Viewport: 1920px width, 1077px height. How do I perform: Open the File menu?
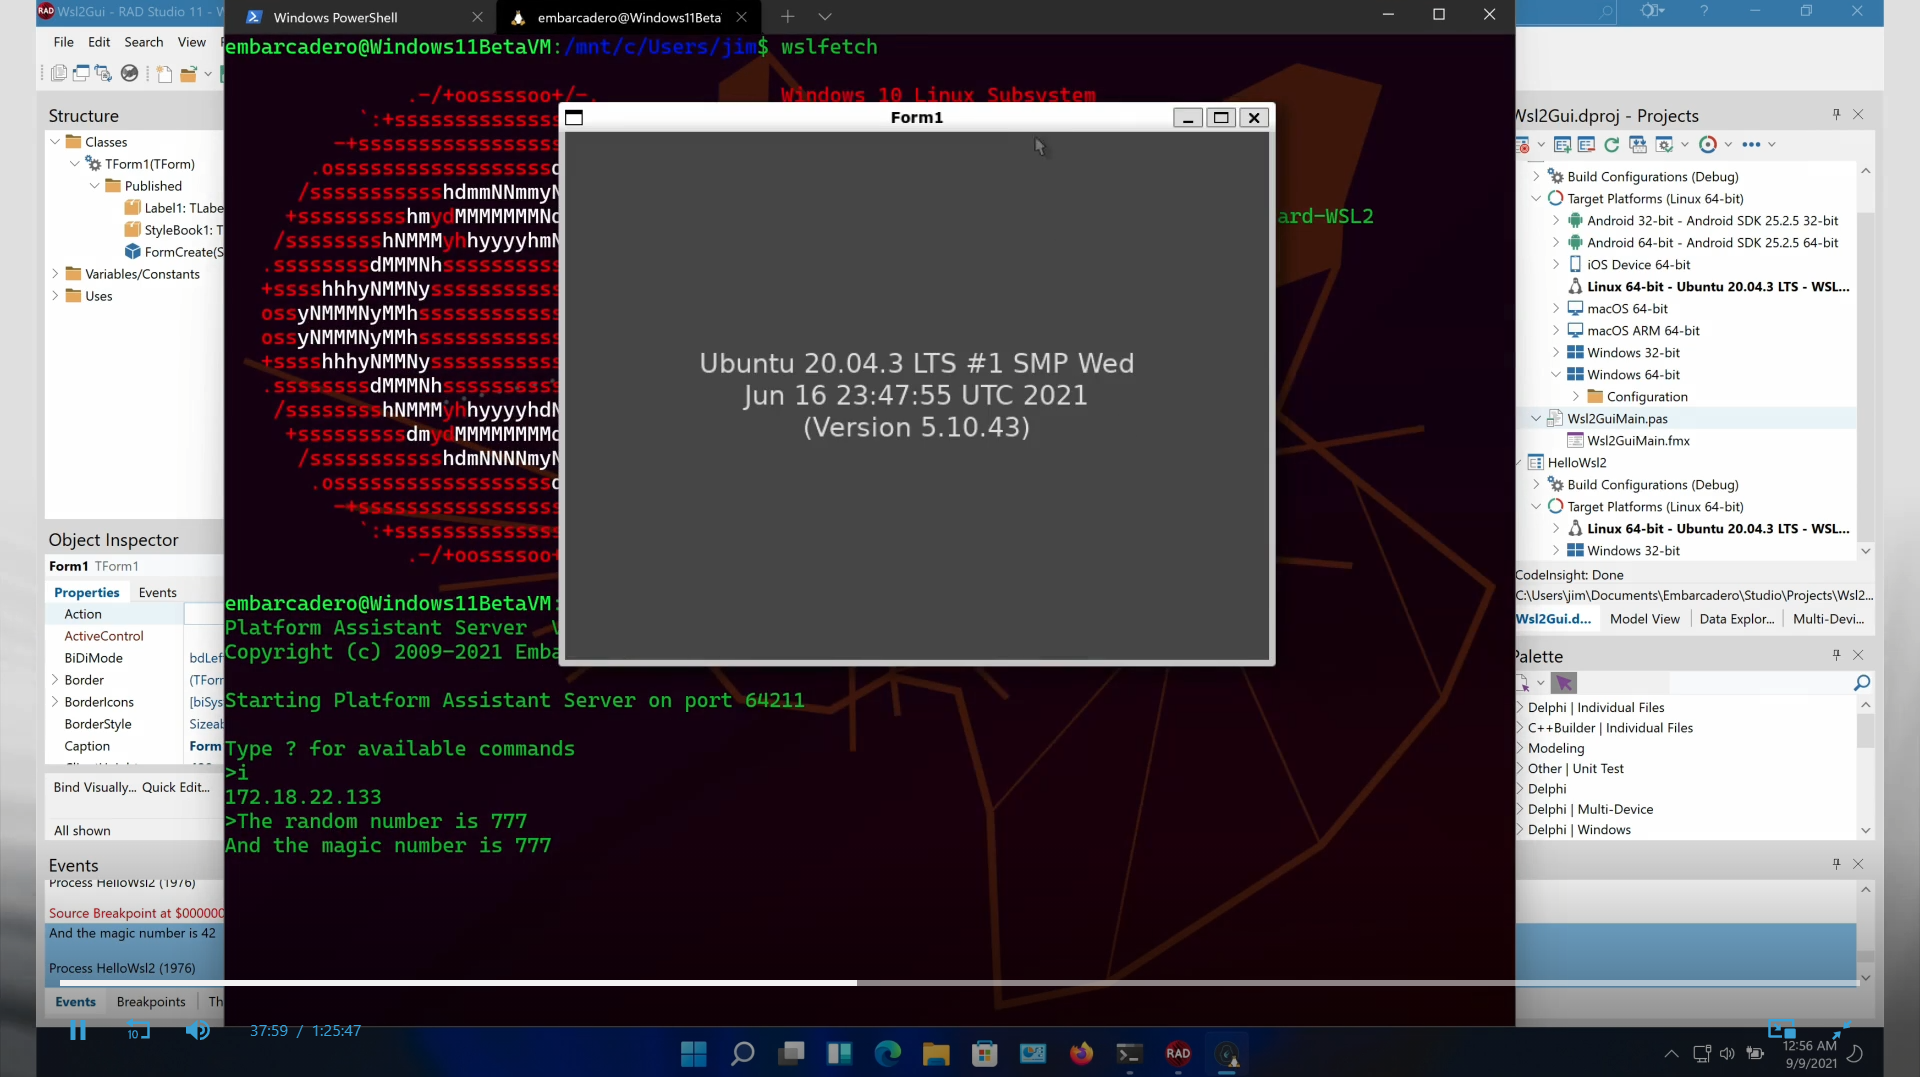(x=63, y=42)
